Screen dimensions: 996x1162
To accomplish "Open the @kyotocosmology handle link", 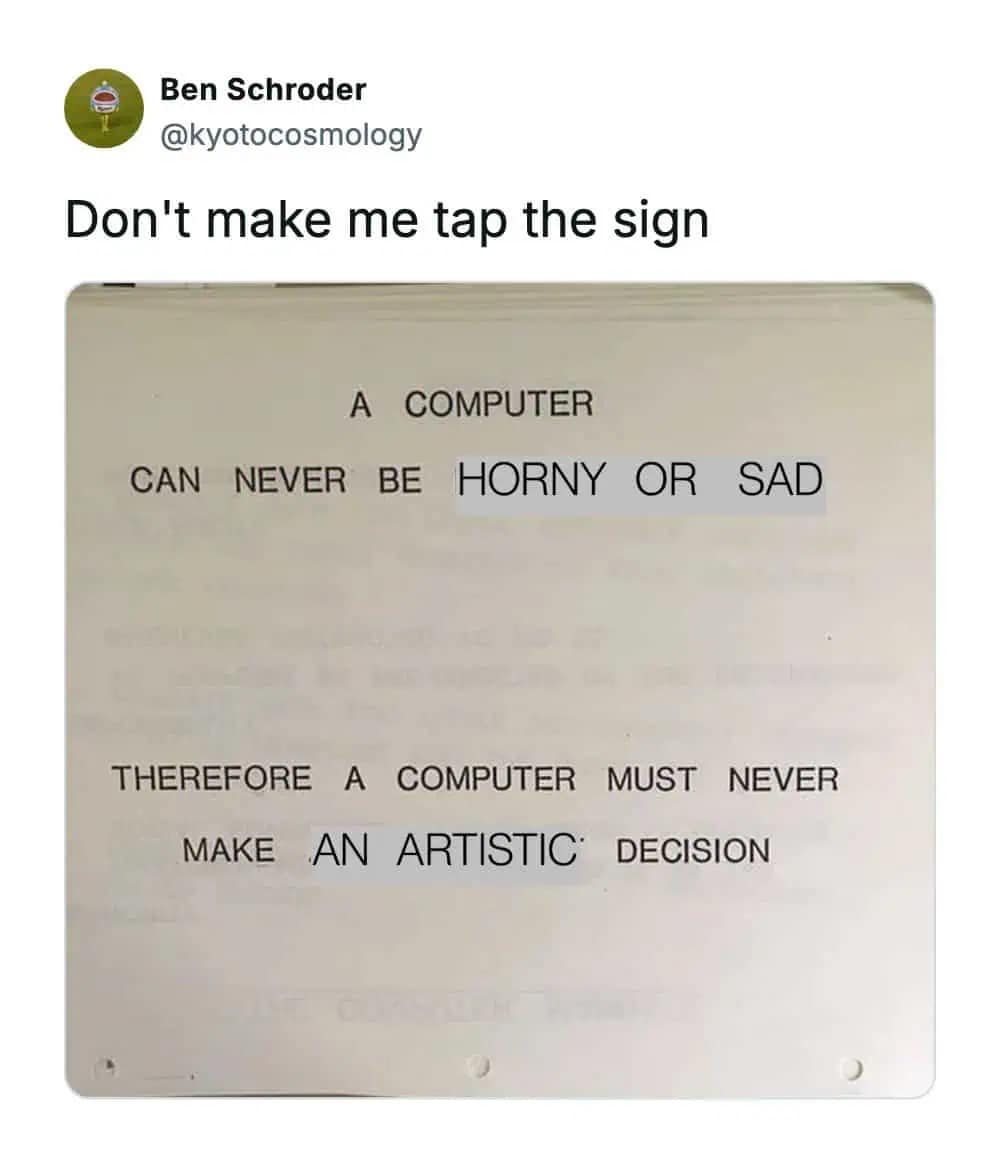I will [291, 135].
